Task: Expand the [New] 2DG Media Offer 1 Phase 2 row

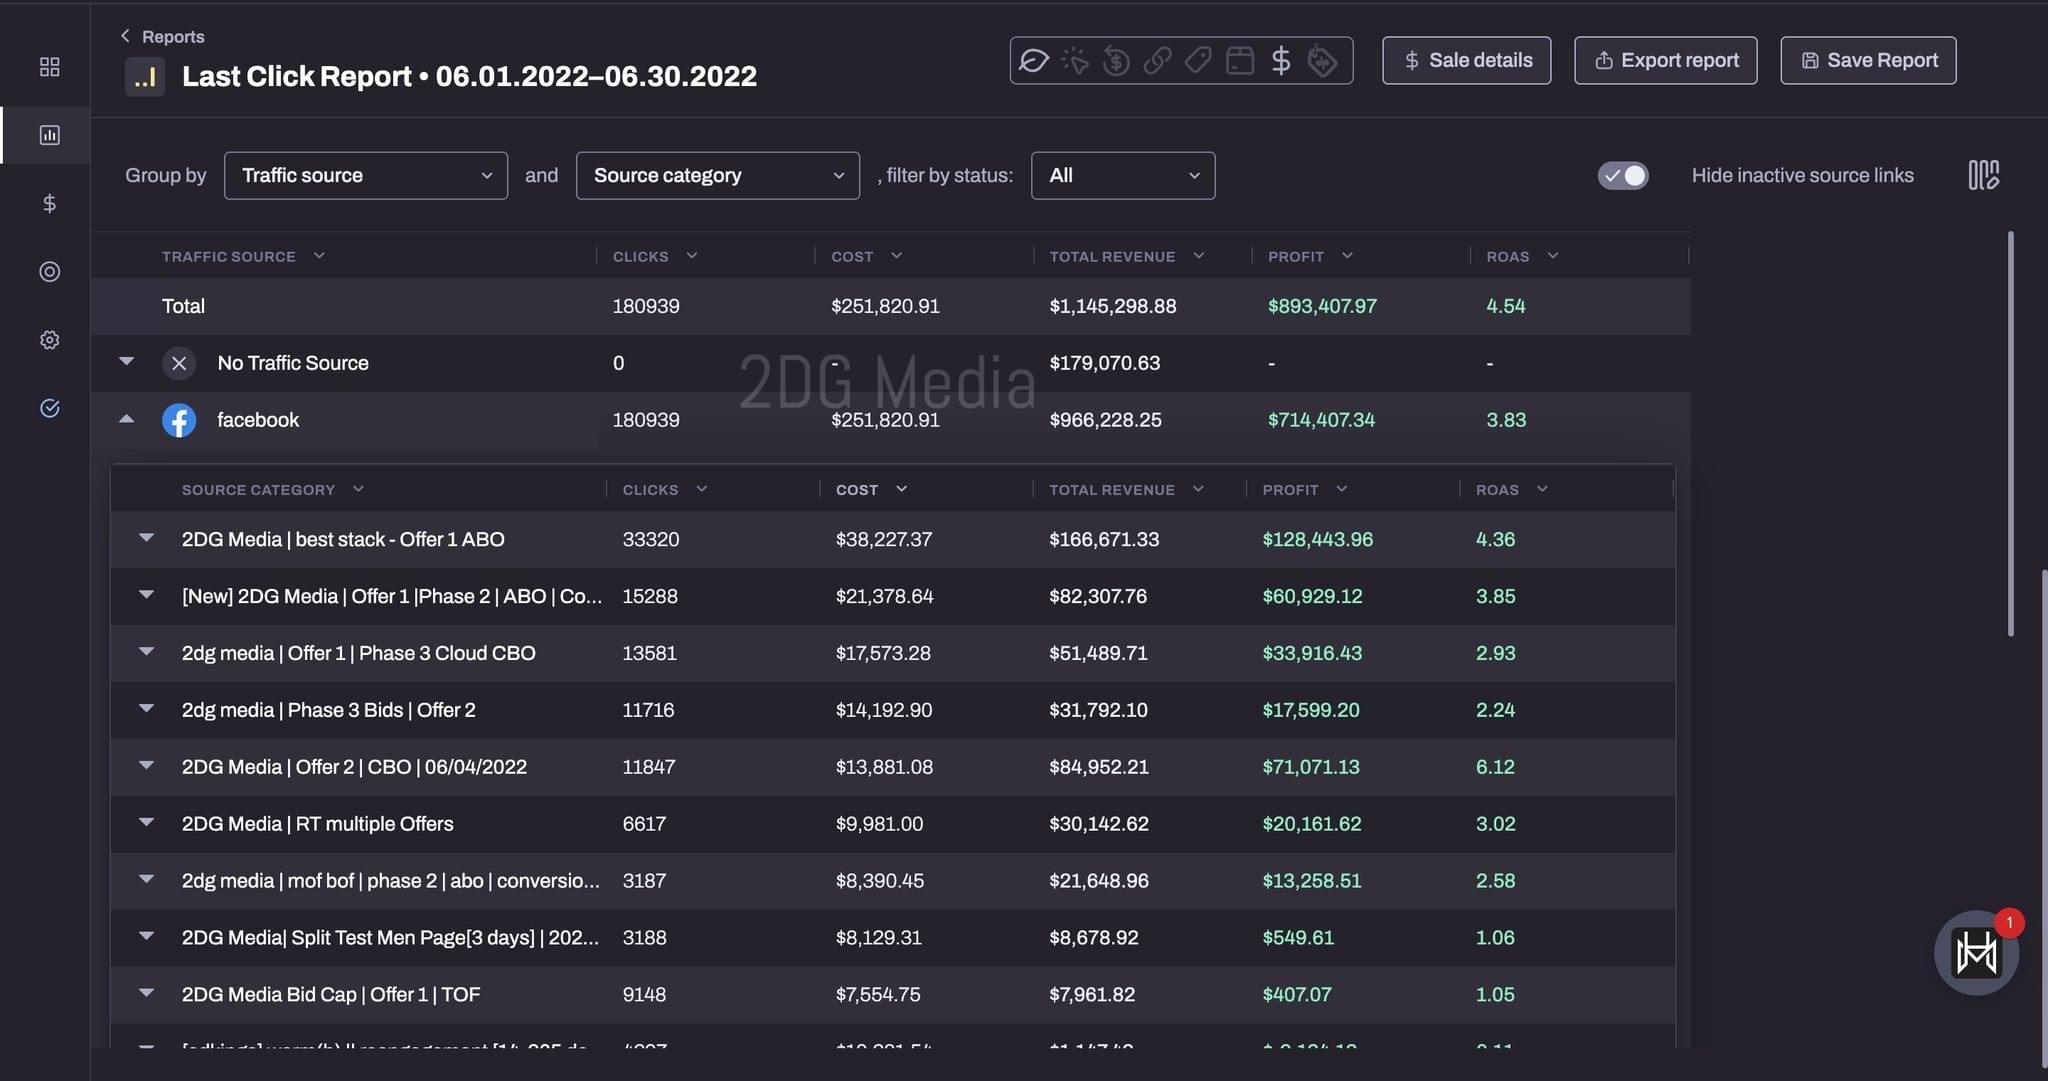Action: point(146,595)
